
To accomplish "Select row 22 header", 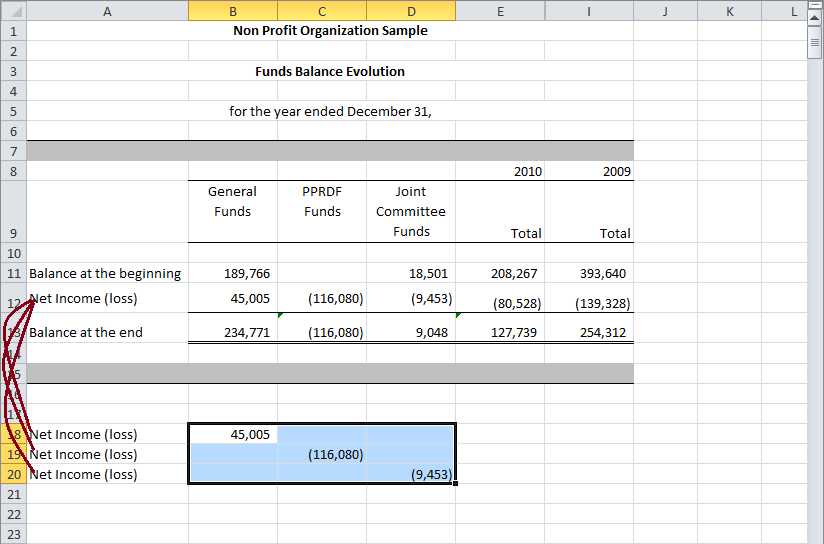I will point(14,514).
